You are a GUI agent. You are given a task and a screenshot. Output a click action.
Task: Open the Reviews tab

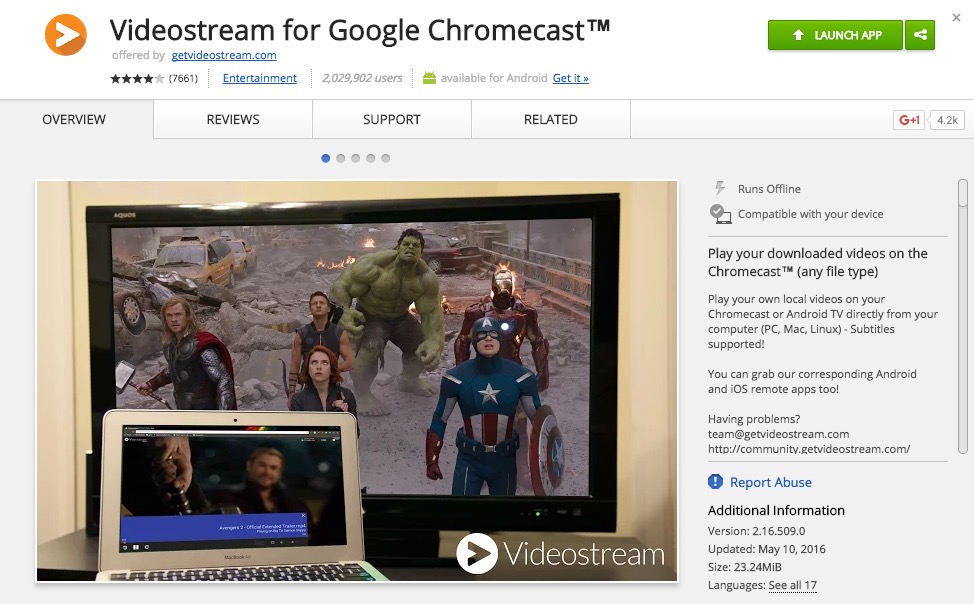point(233,119)
